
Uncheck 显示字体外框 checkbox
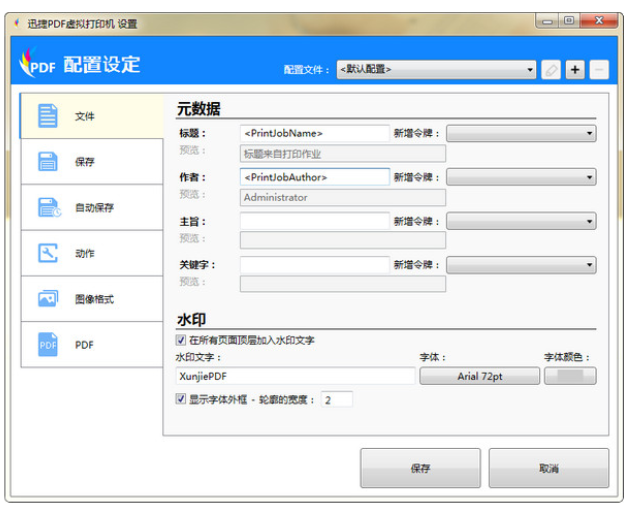click(181, 399)
